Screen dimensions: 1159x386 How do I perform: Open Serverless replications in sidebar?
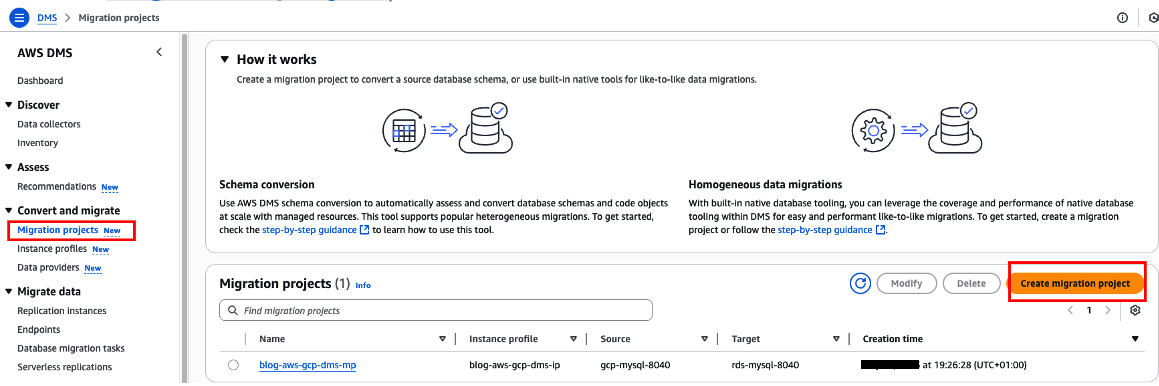[64, 366]
